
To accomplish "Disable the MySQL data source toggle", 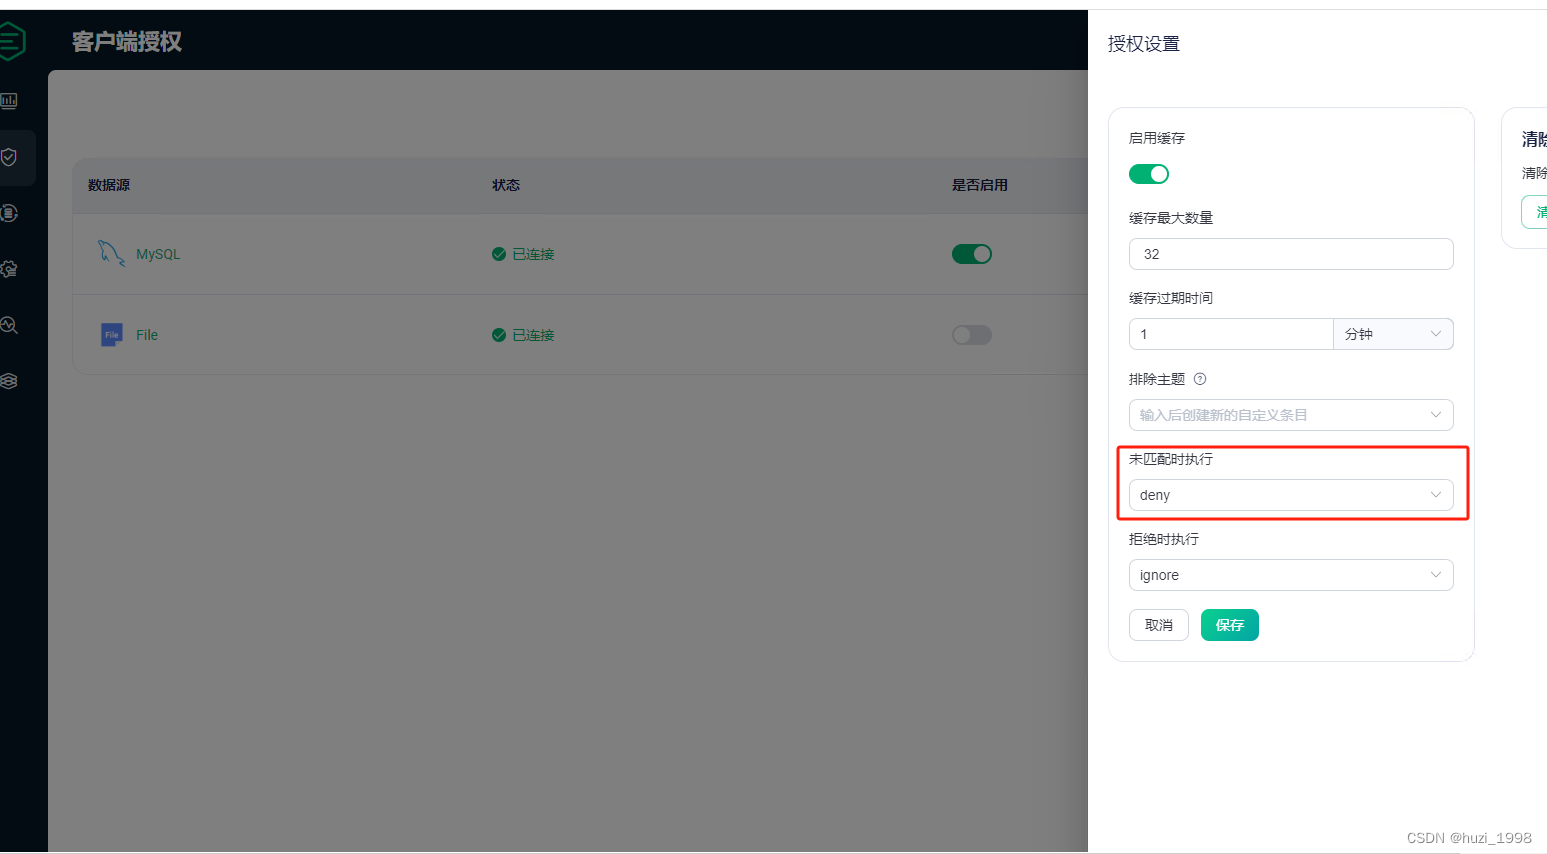I will (x=972, y=254).
